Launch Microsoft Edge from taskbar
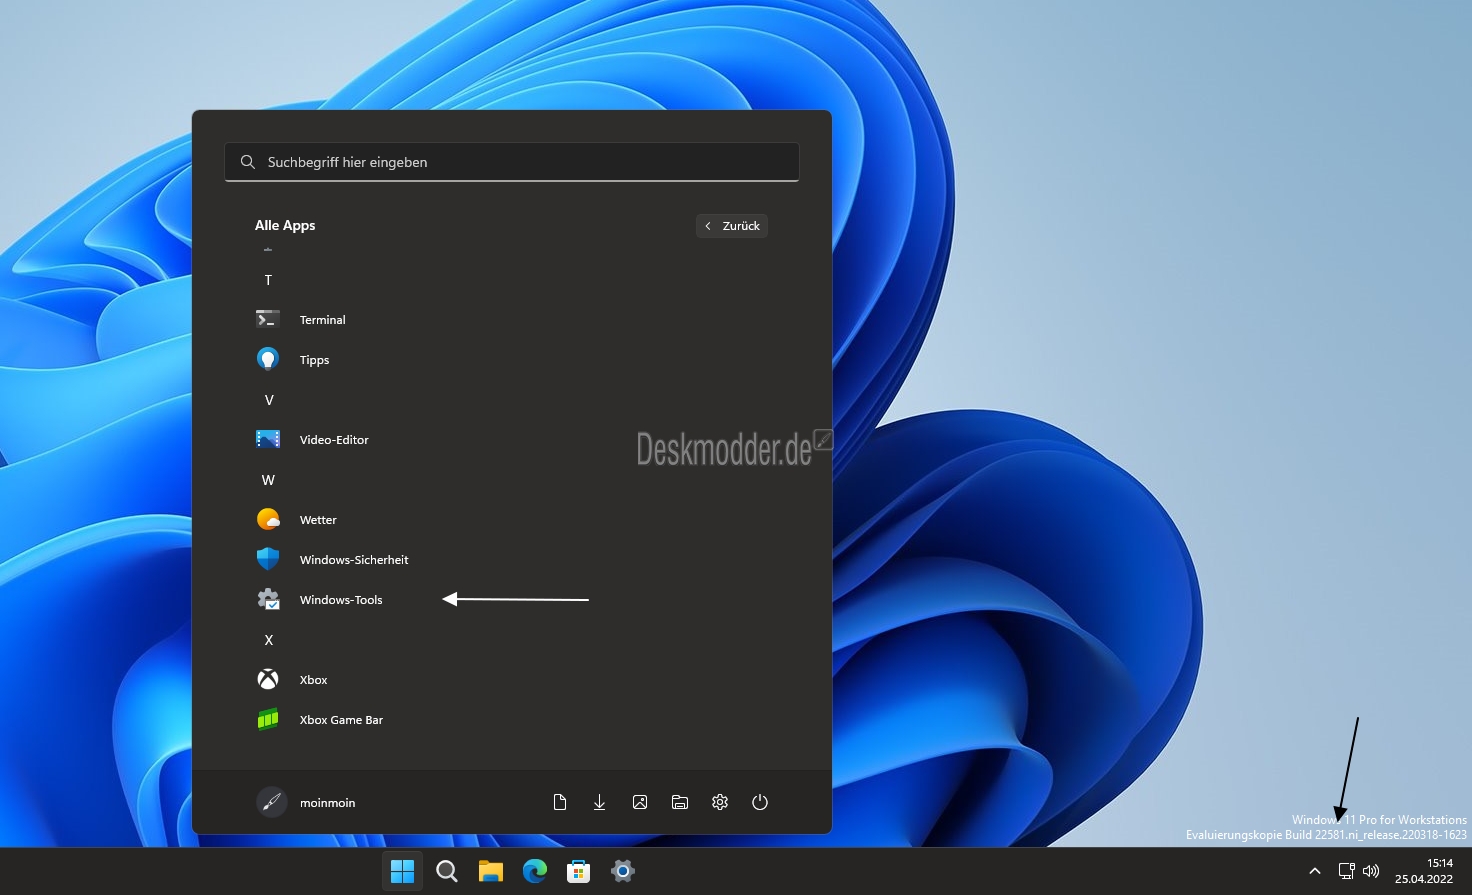This screenshot has height=895, width=1472. (x=535, y=871)
